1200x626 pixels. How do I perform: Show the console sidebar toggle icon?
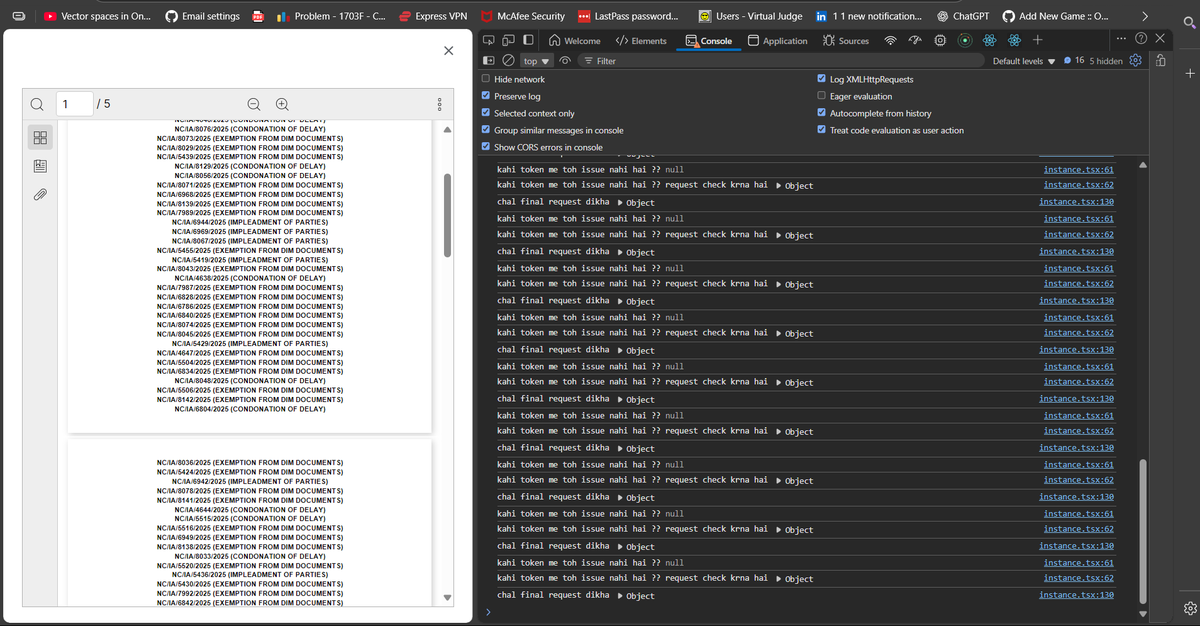pos(490,61)
